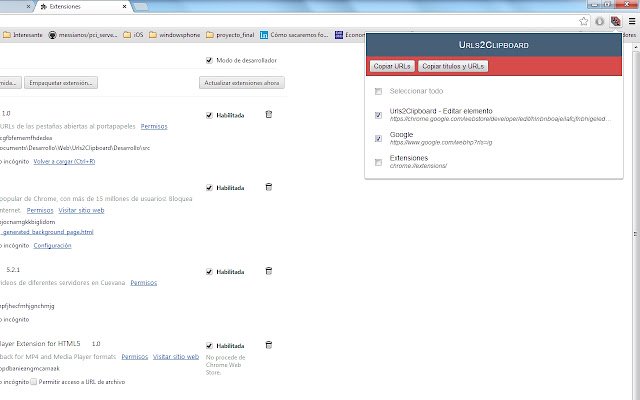640x400 pixels.
Task: Click the Copiar URLs button
Action: click(392, 66)
